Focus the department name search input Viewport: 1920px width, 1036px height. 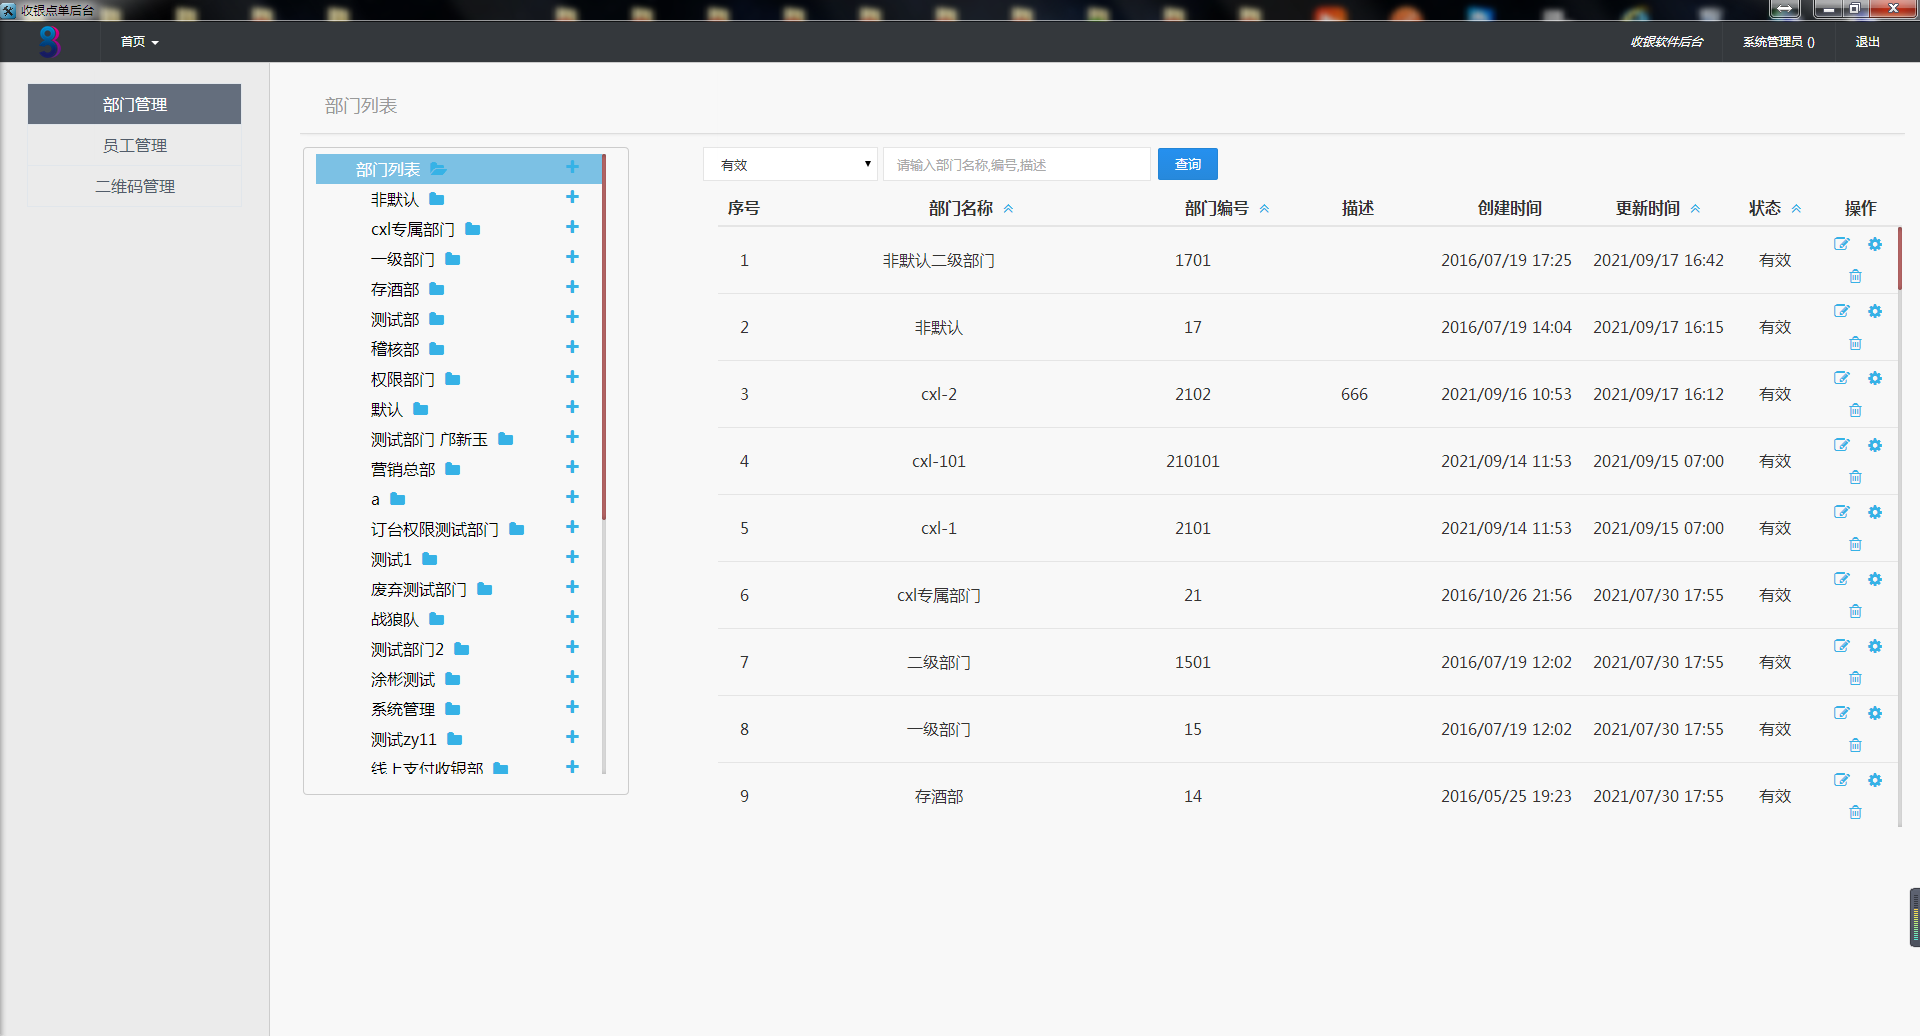(1017, 164)
